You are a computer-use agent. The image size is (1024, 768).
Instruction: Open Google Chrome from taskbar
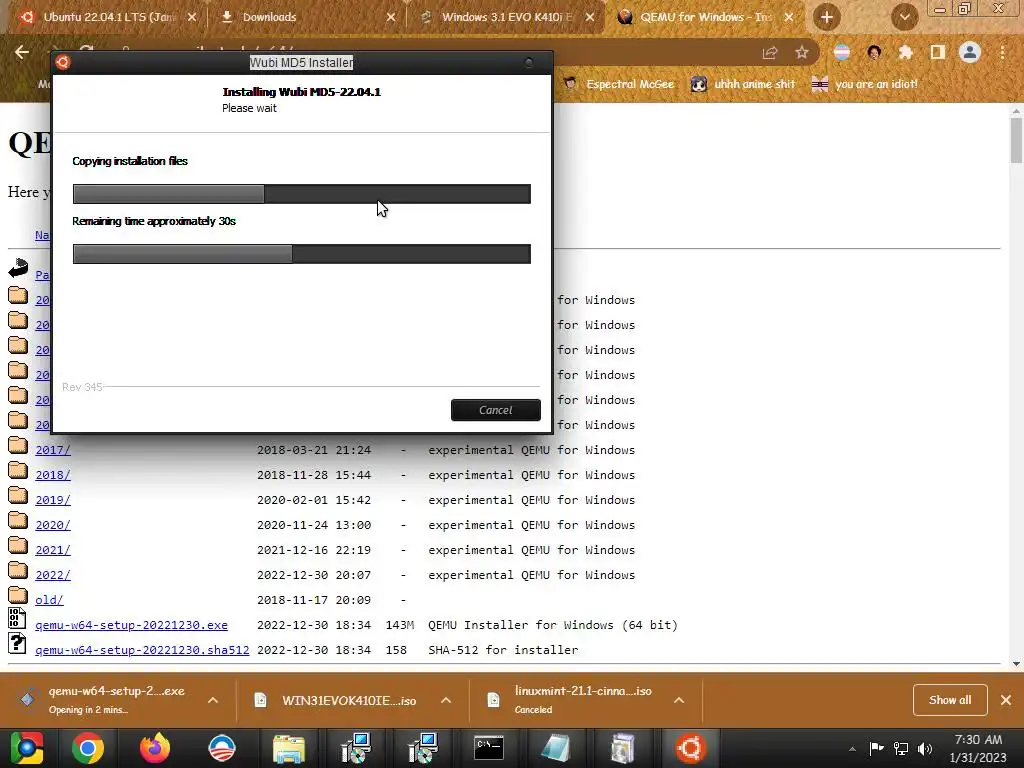[88, 748]
